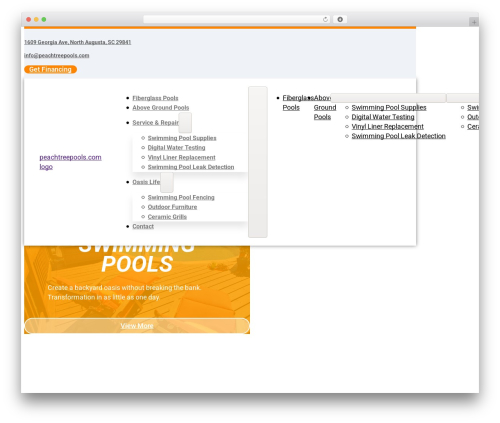Select Swimming Pool Supplies in the left submenu
Screen dimensions: 500x423
click(x=182, y=138)
